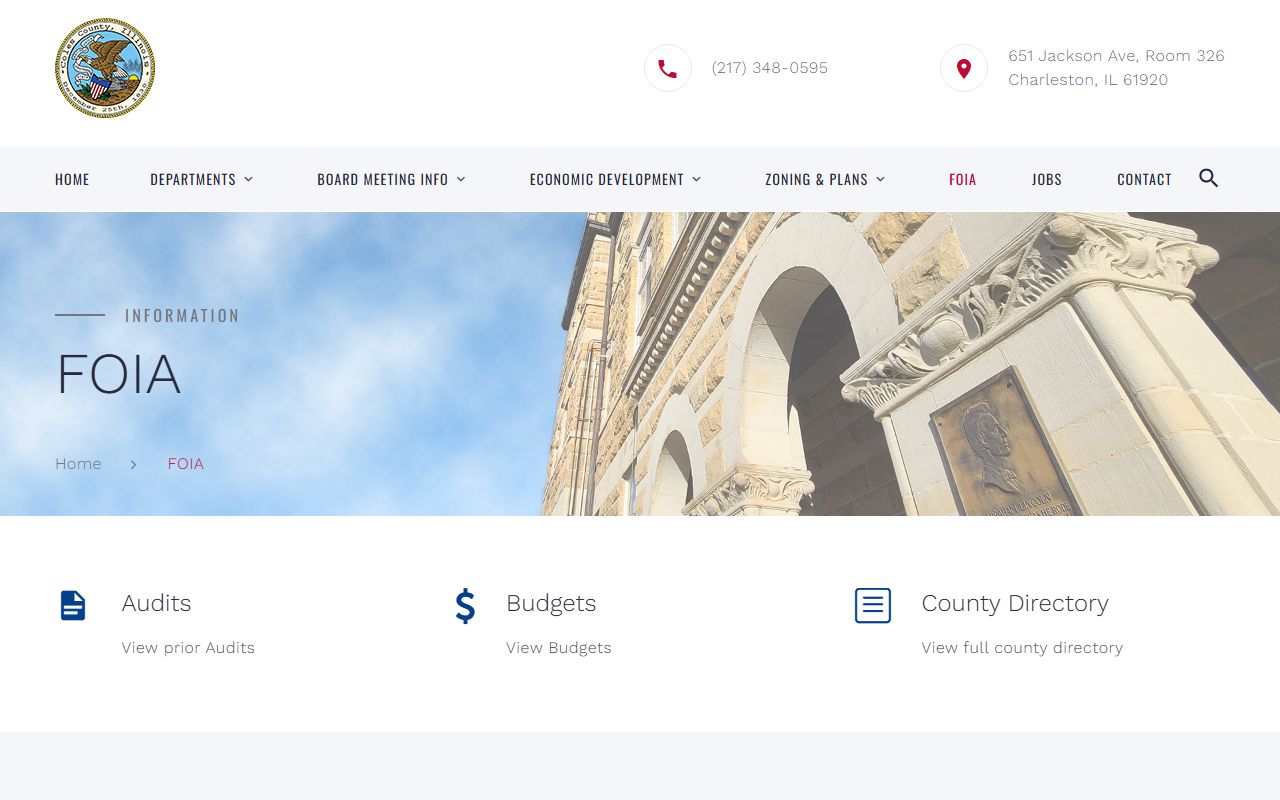Click the Coles County seal logo

(105, 68)
